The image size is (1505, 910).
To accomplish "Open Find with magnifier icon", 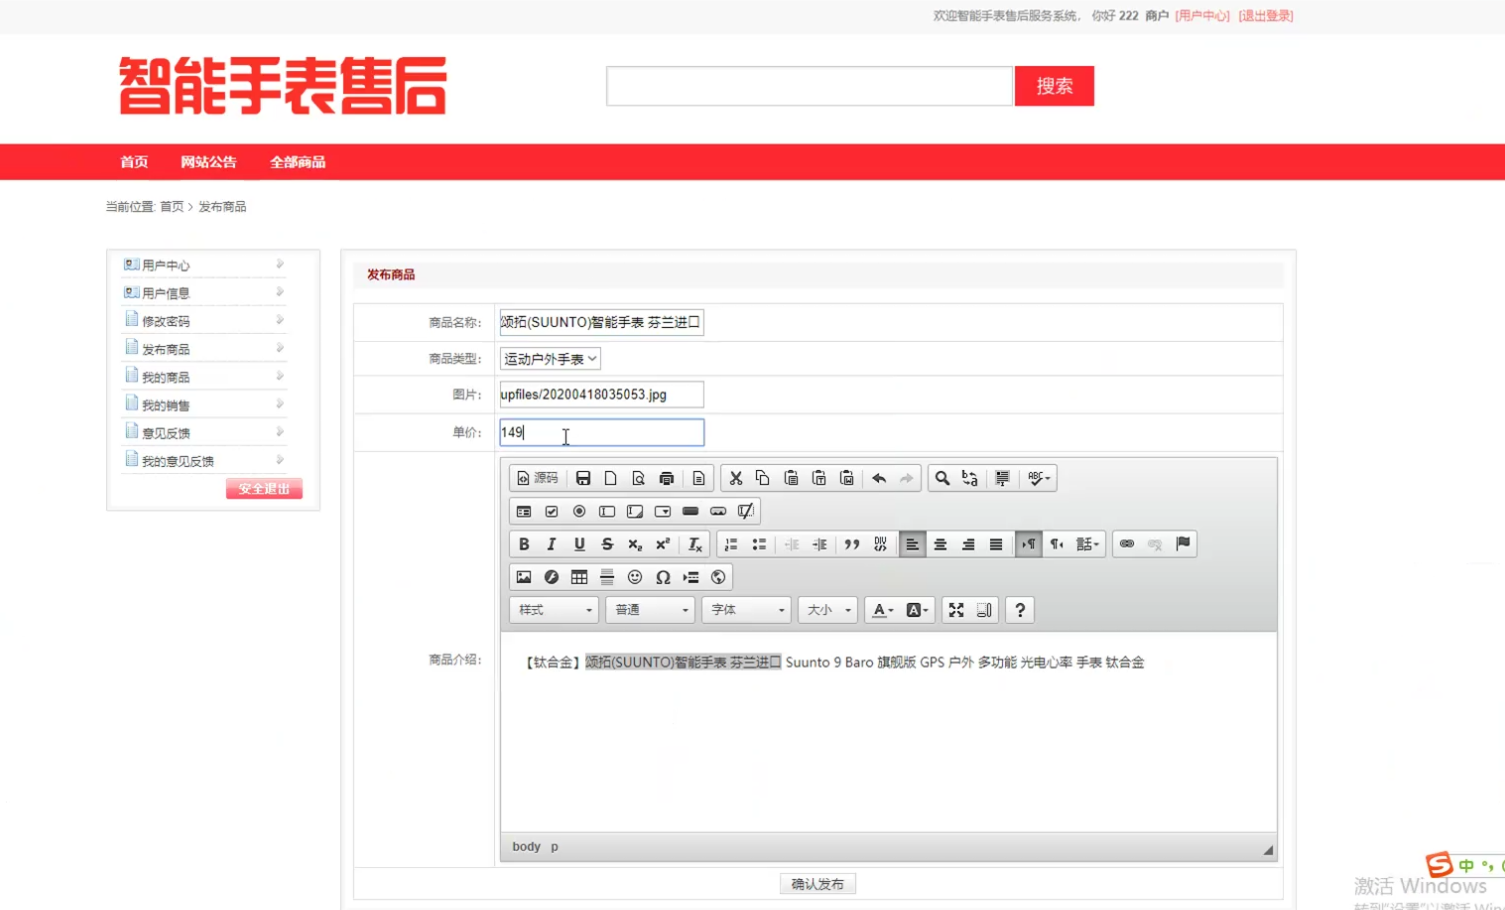I will point(942,478).
